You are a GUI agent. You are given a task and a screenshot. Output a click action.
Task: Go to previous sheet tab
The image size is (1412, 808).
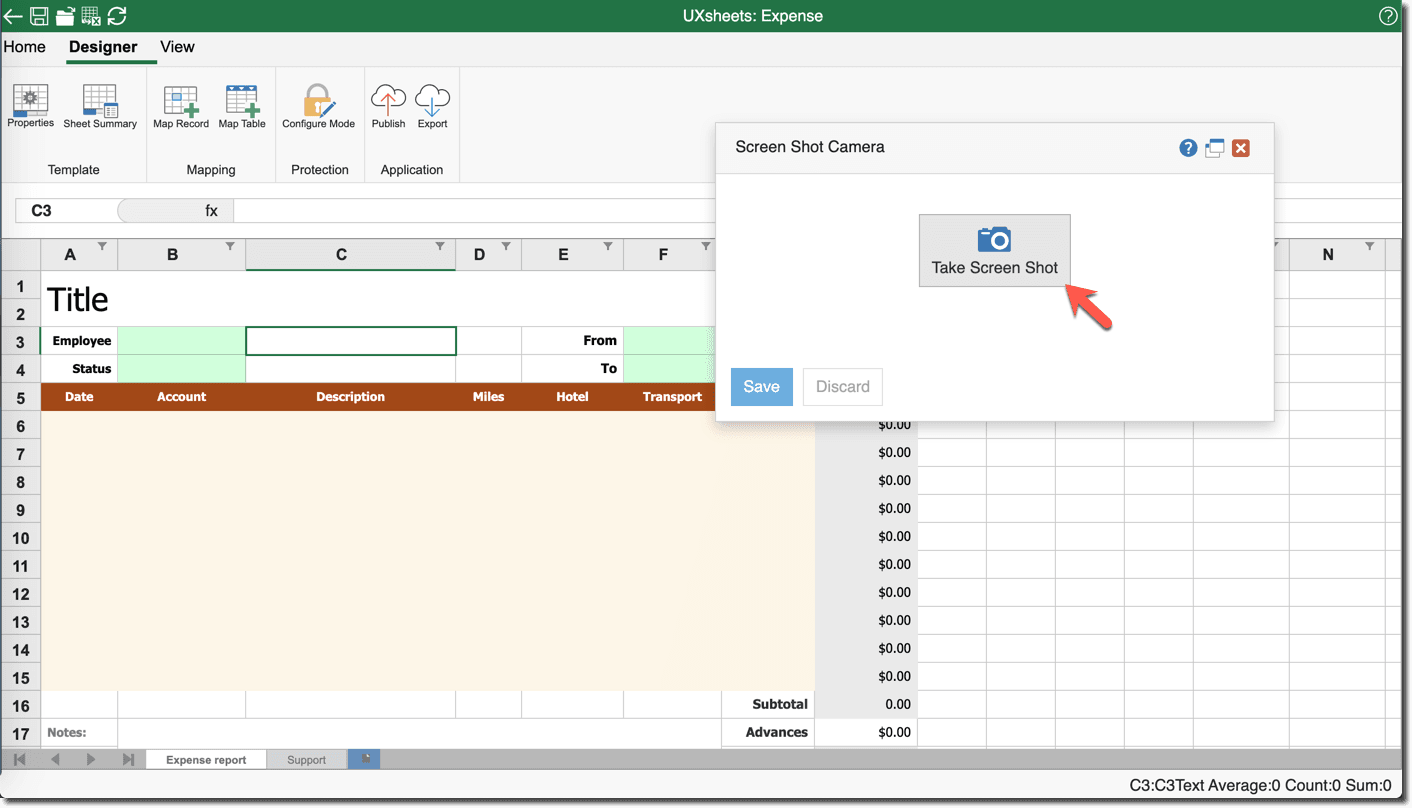point(55,759)
